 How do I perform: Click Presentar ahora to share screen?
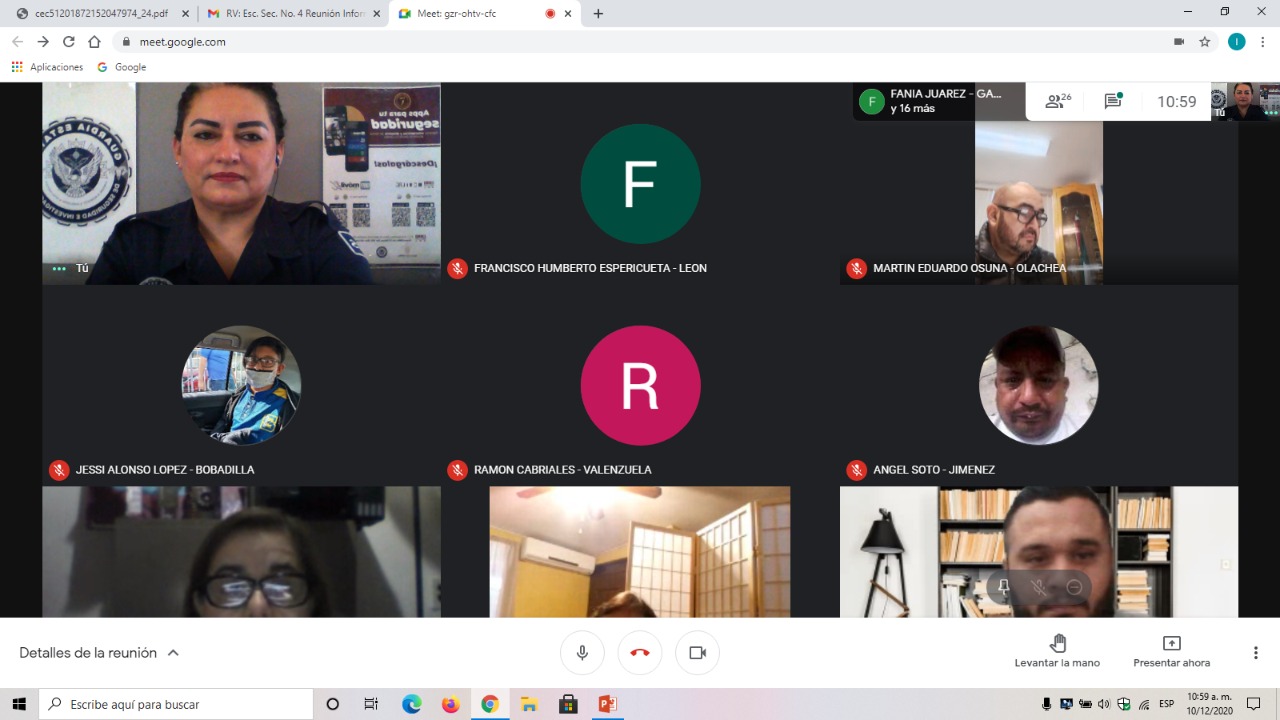[1171, 651]
